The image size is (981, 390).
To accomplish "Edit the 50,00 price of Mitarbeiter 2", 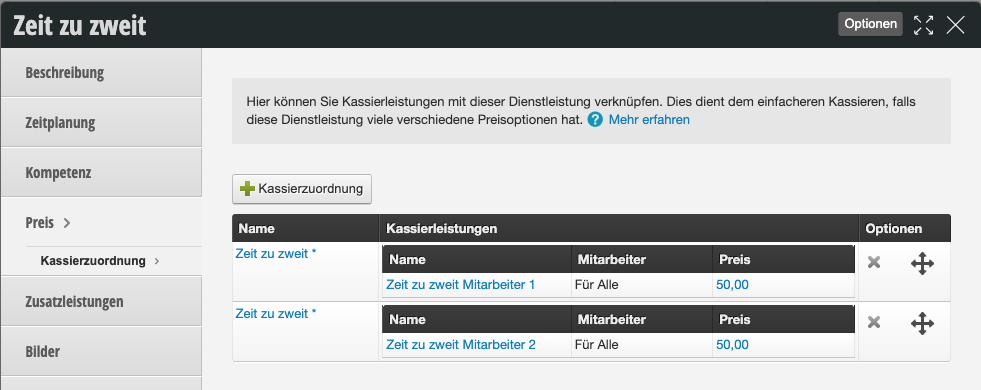I will click(732, 345).
